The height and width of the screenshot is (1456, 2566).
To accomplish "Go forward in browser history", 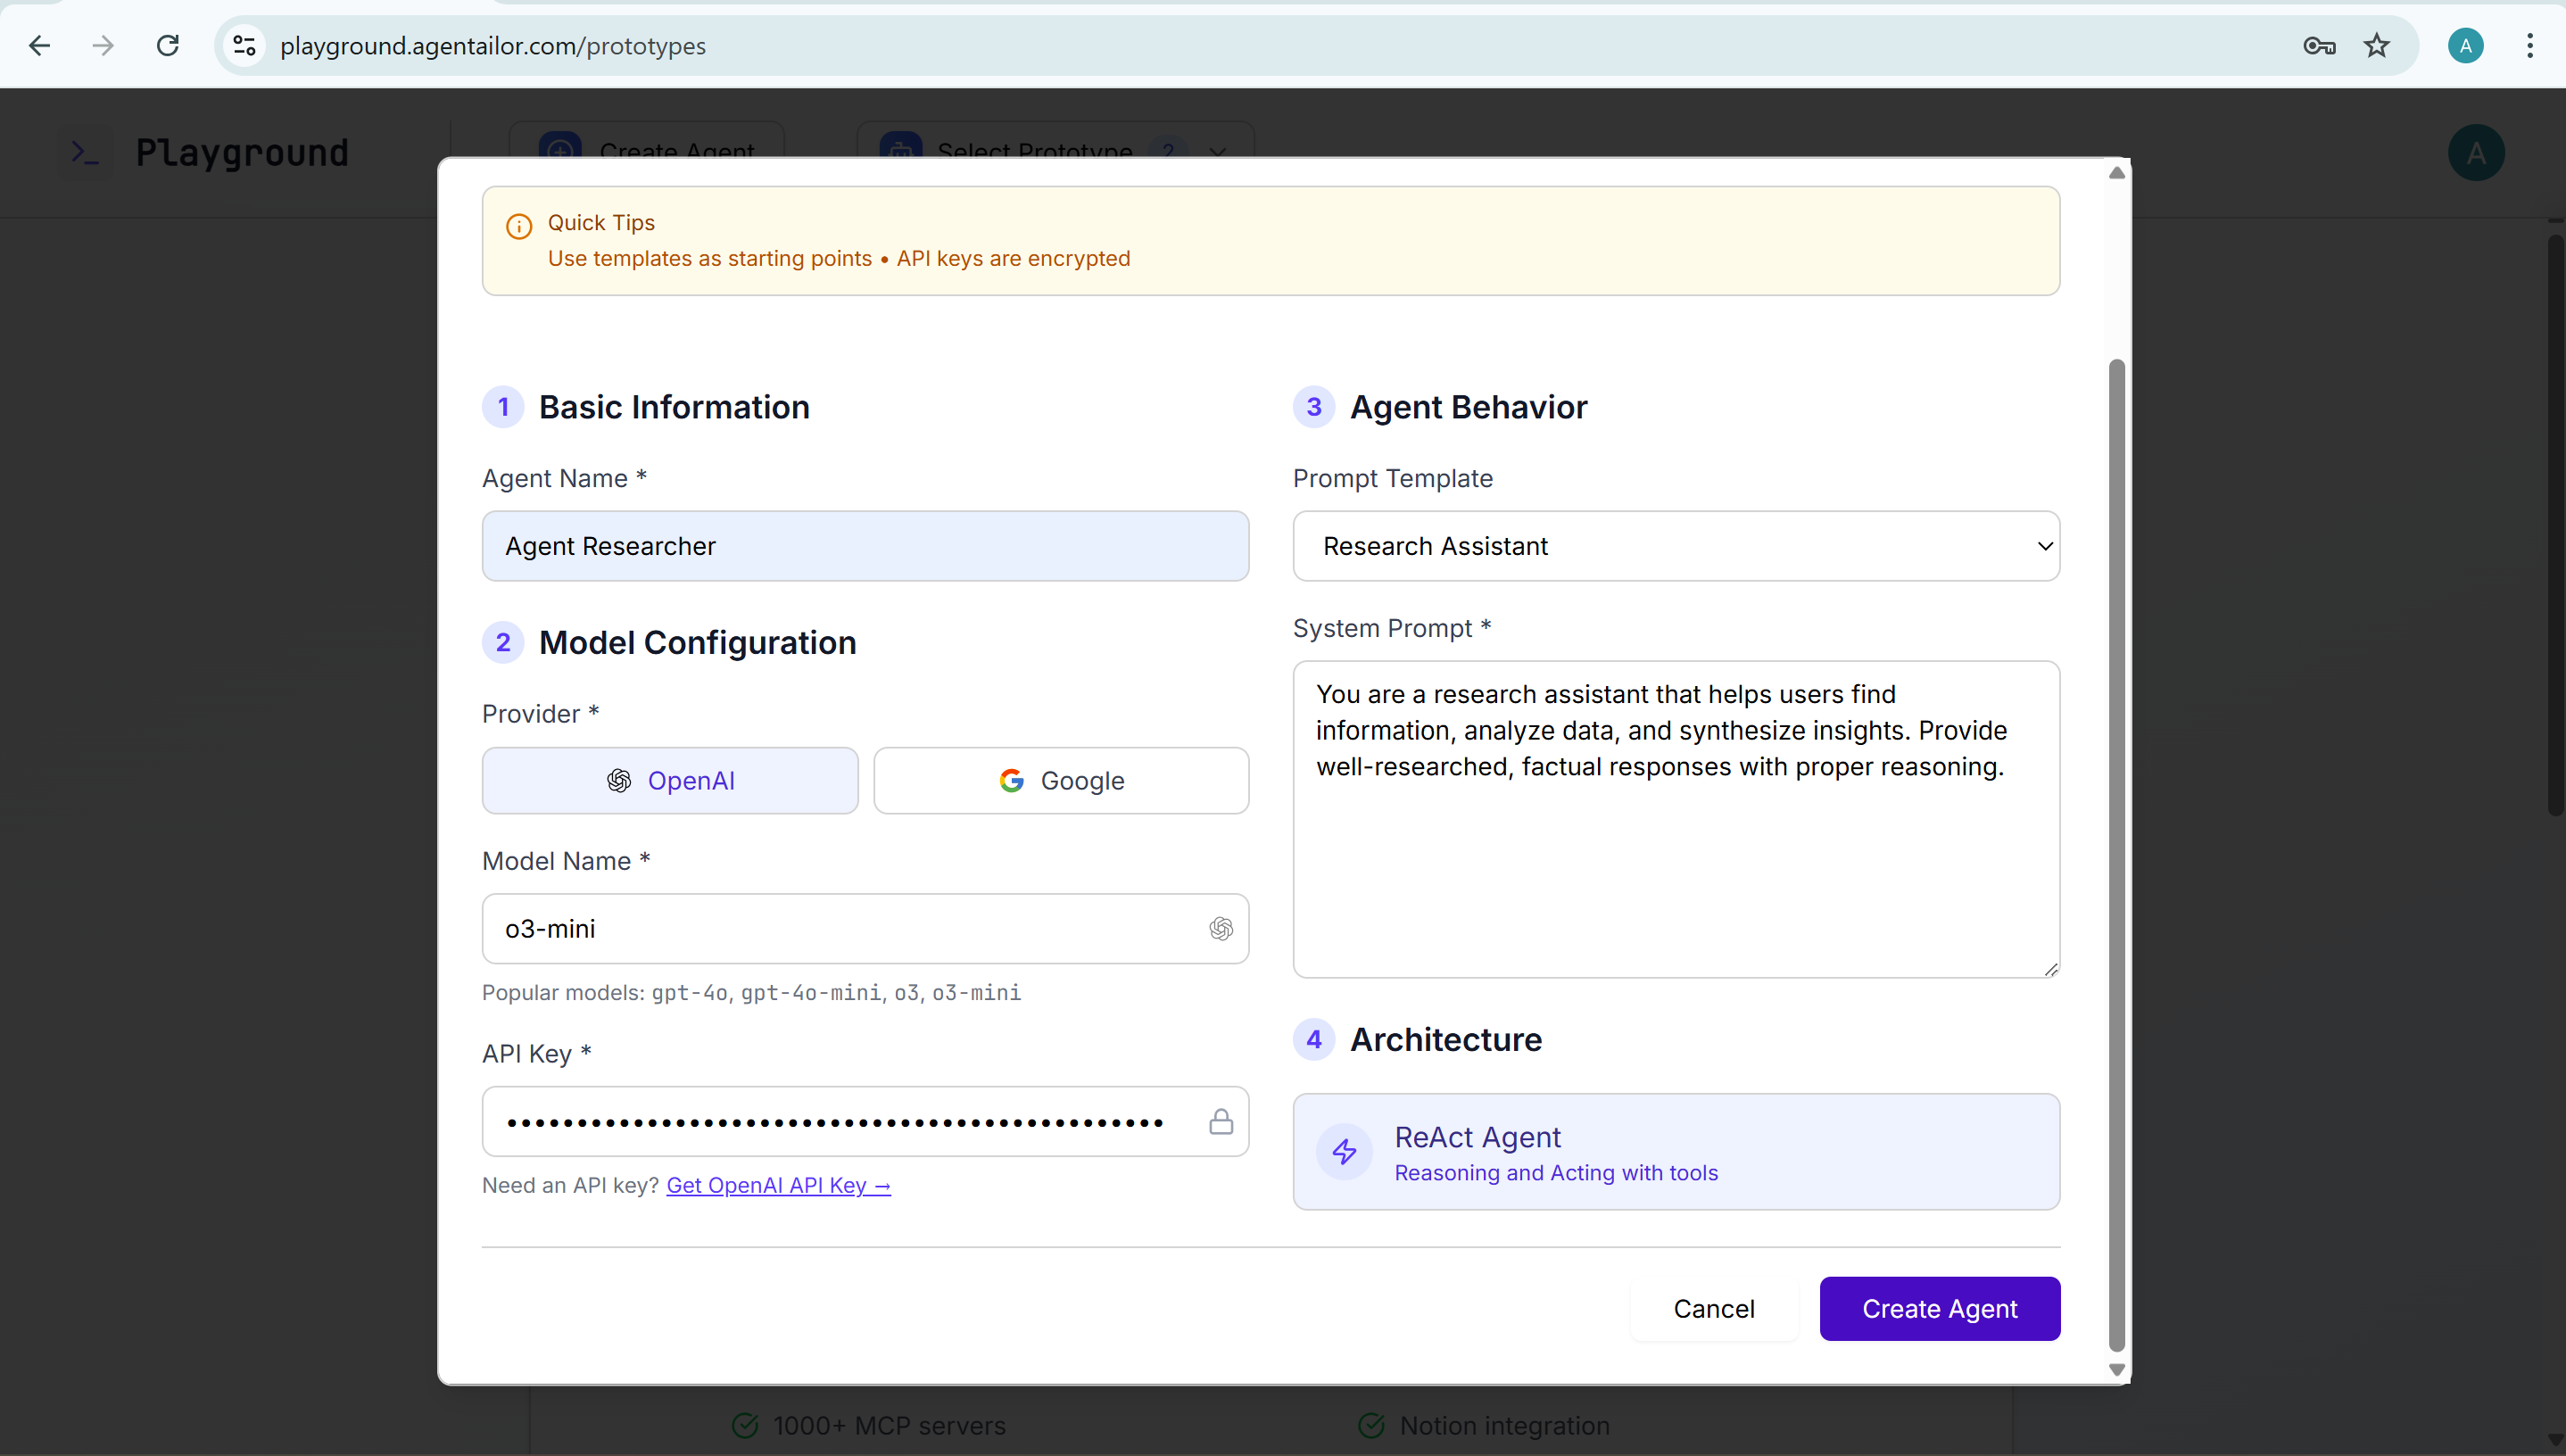I will [x=103, y=46].
